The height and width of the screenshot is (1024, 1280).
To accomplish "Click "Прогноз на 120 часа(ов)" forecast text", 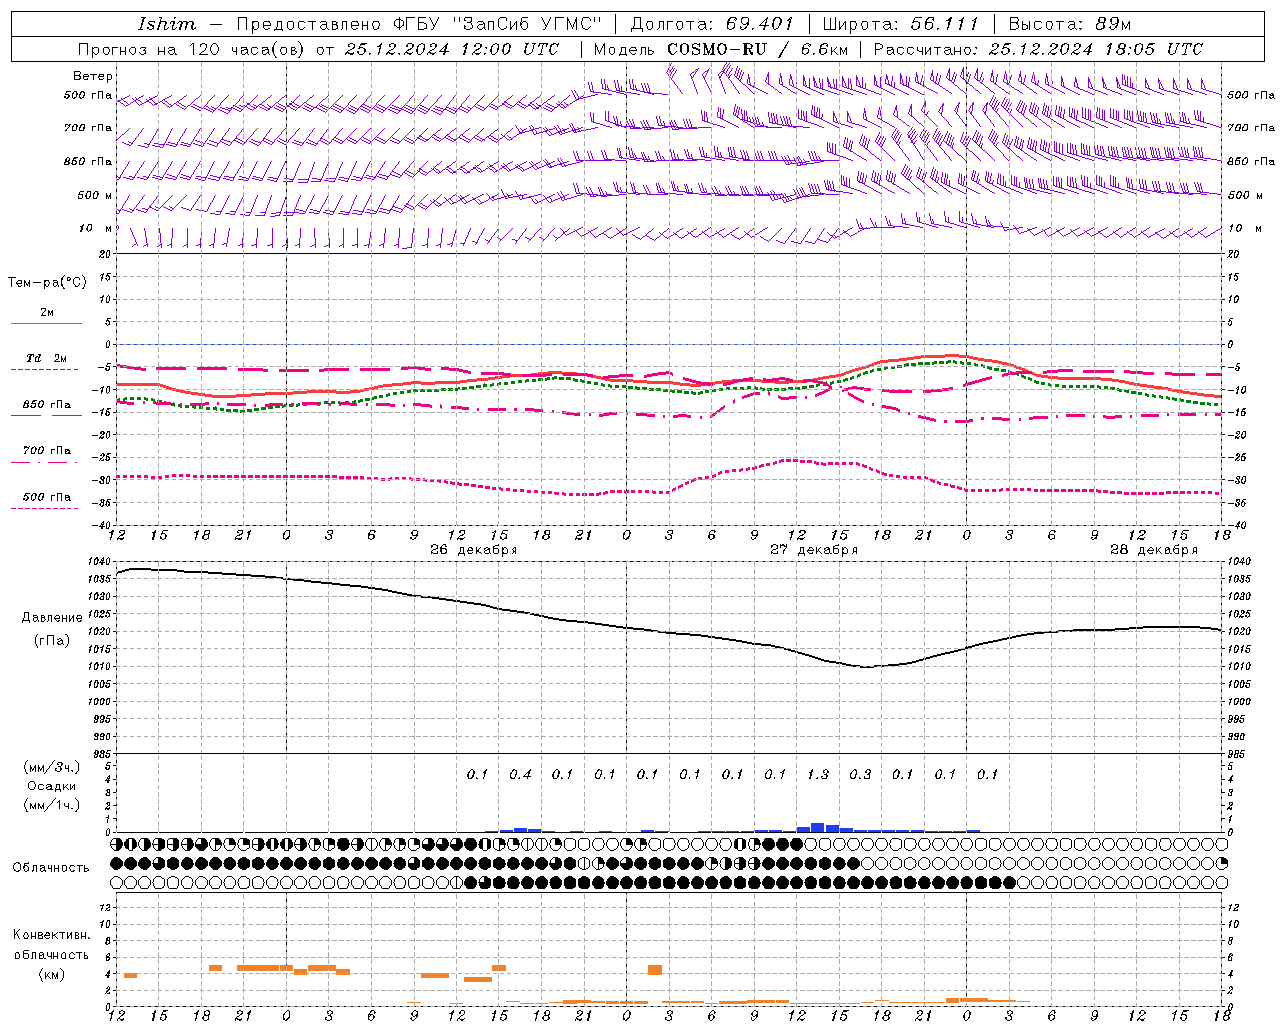I will 191,49.
